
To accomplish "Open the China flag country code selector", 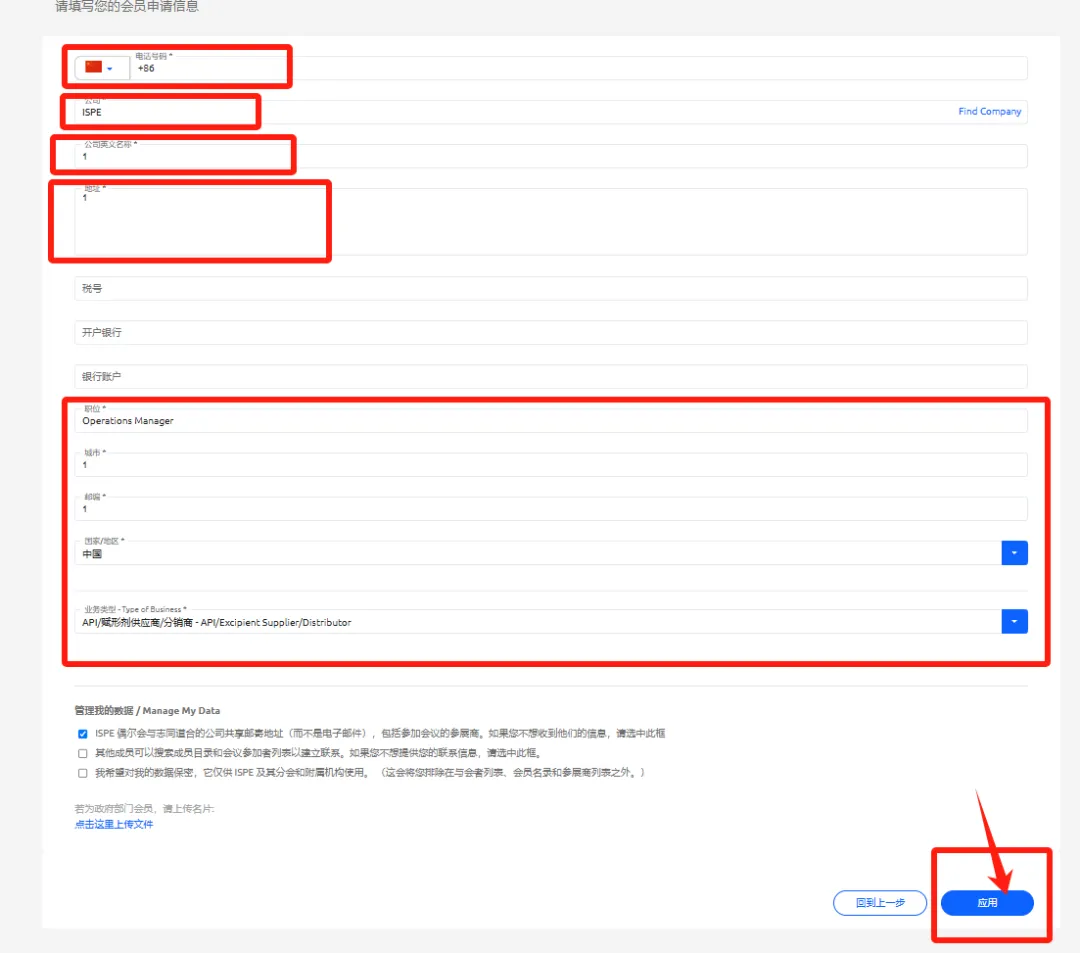I will click(x=99, y=68).
